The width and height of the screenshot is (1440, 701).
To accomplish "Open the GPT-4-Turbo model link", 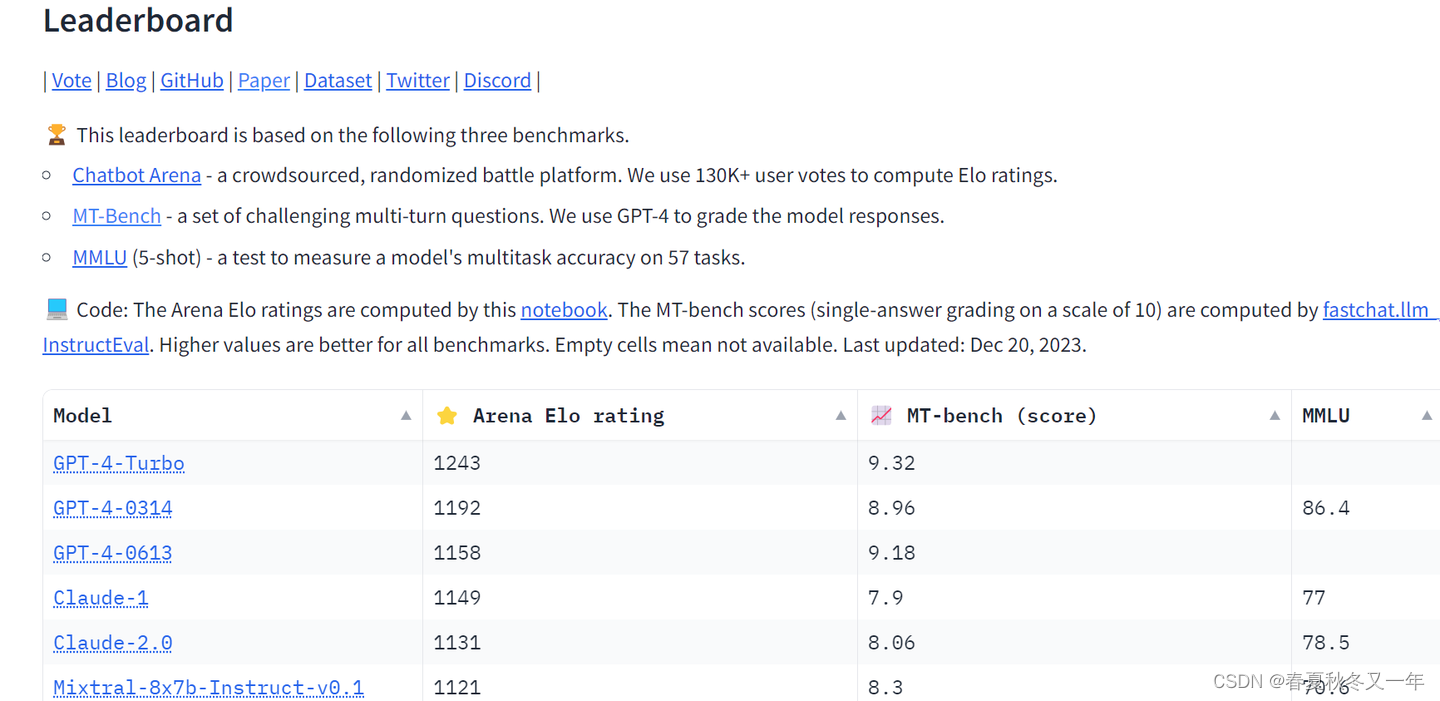I will click(119, 464).
